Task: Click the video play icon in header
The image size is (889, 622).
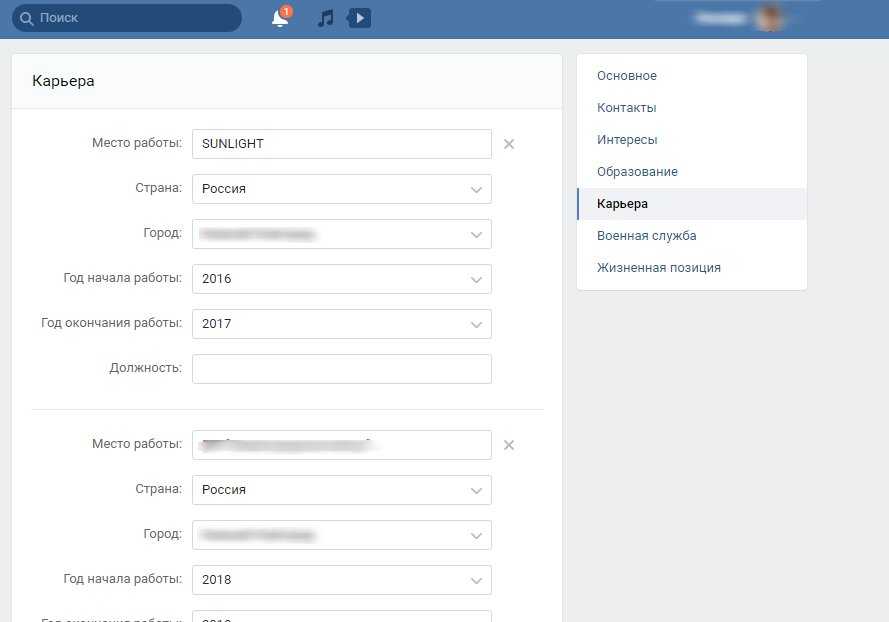Action: click(x=358, y=18)
